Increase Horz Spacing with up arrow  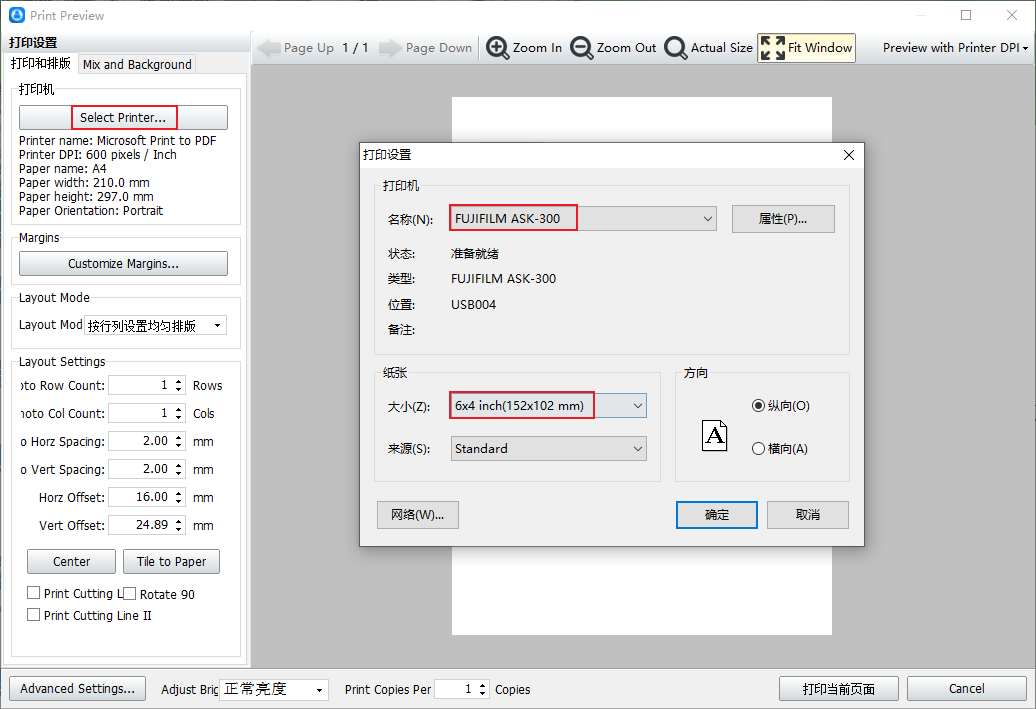179,437
